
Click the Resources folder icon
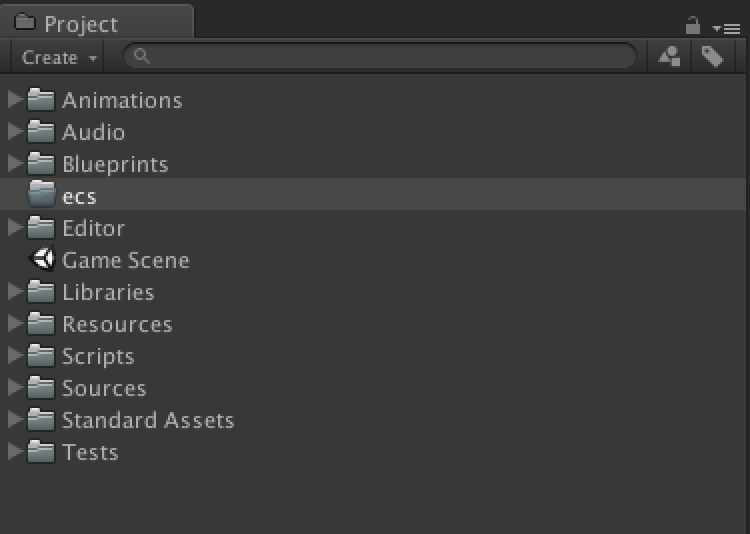click(x=41, y=323)
